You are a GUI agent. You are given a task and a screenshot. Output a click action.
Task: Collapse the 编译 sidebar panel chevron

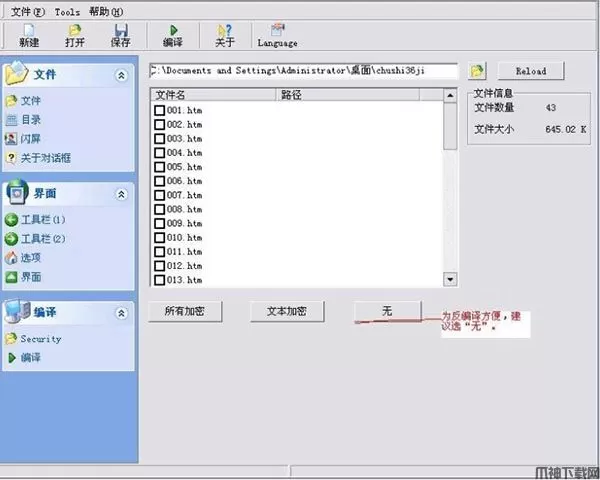coord(121,313)
